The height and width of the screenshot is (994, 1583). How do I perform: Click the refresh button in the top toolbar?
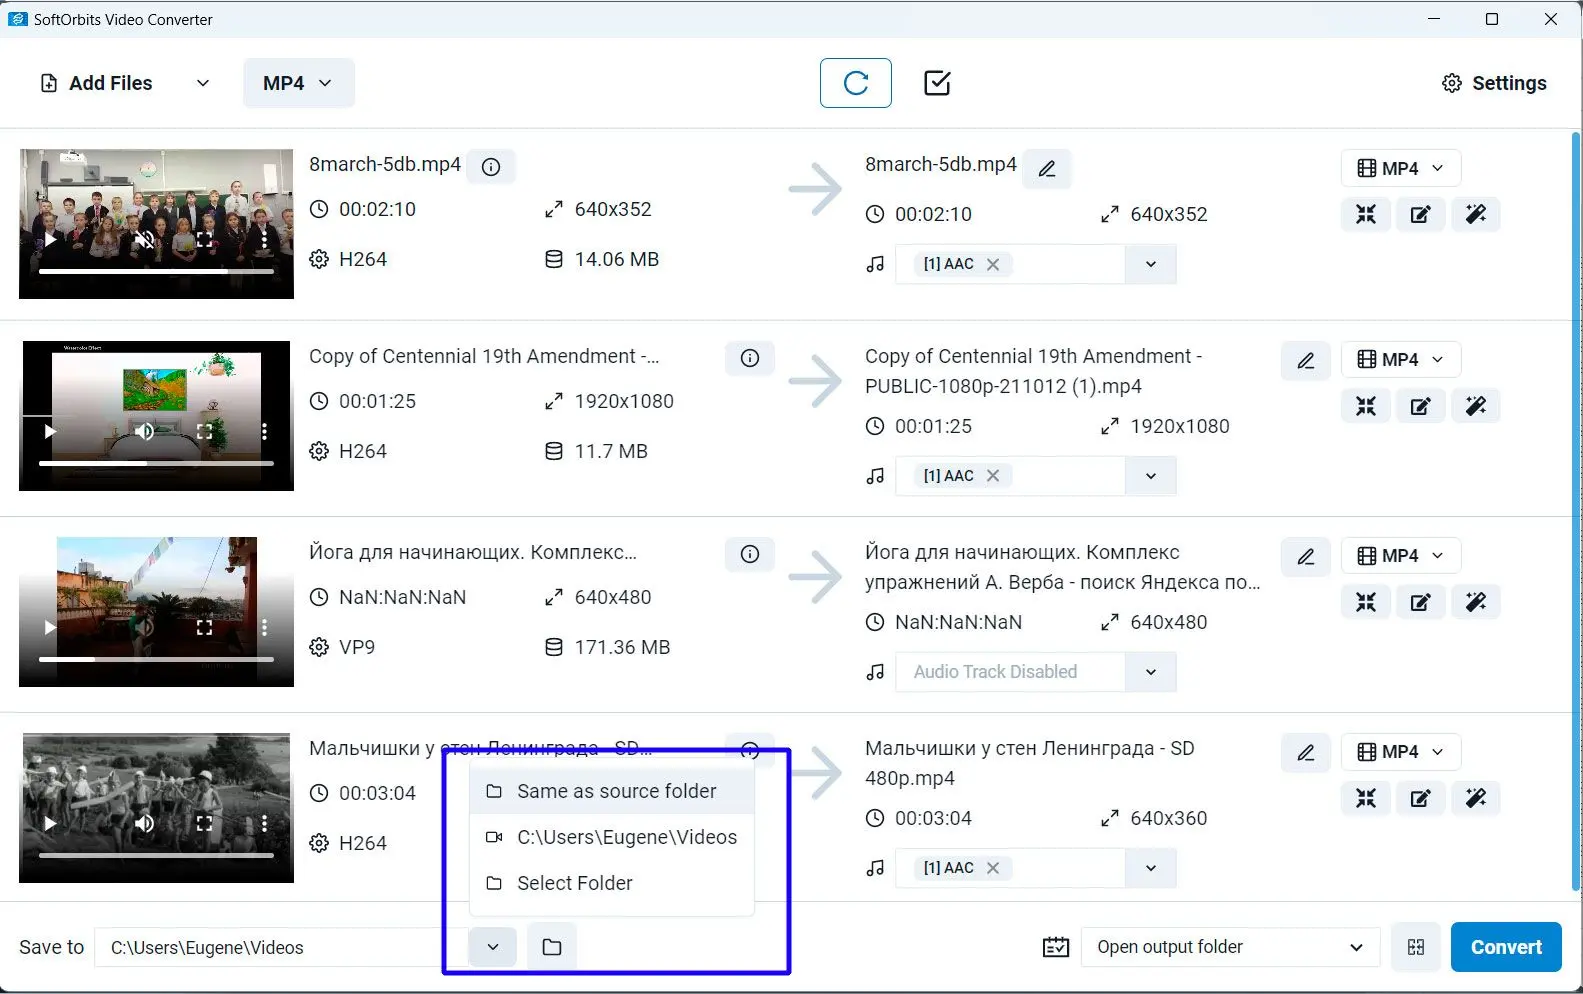click(855, 83)
